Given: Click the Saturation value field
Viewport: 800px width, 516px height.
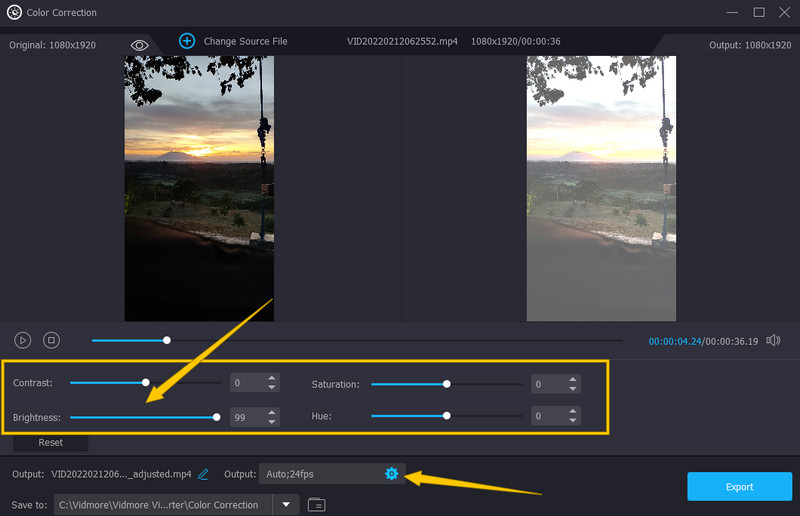Looking at the screenshot, I should pyautogui.click(x=556, y=384).
